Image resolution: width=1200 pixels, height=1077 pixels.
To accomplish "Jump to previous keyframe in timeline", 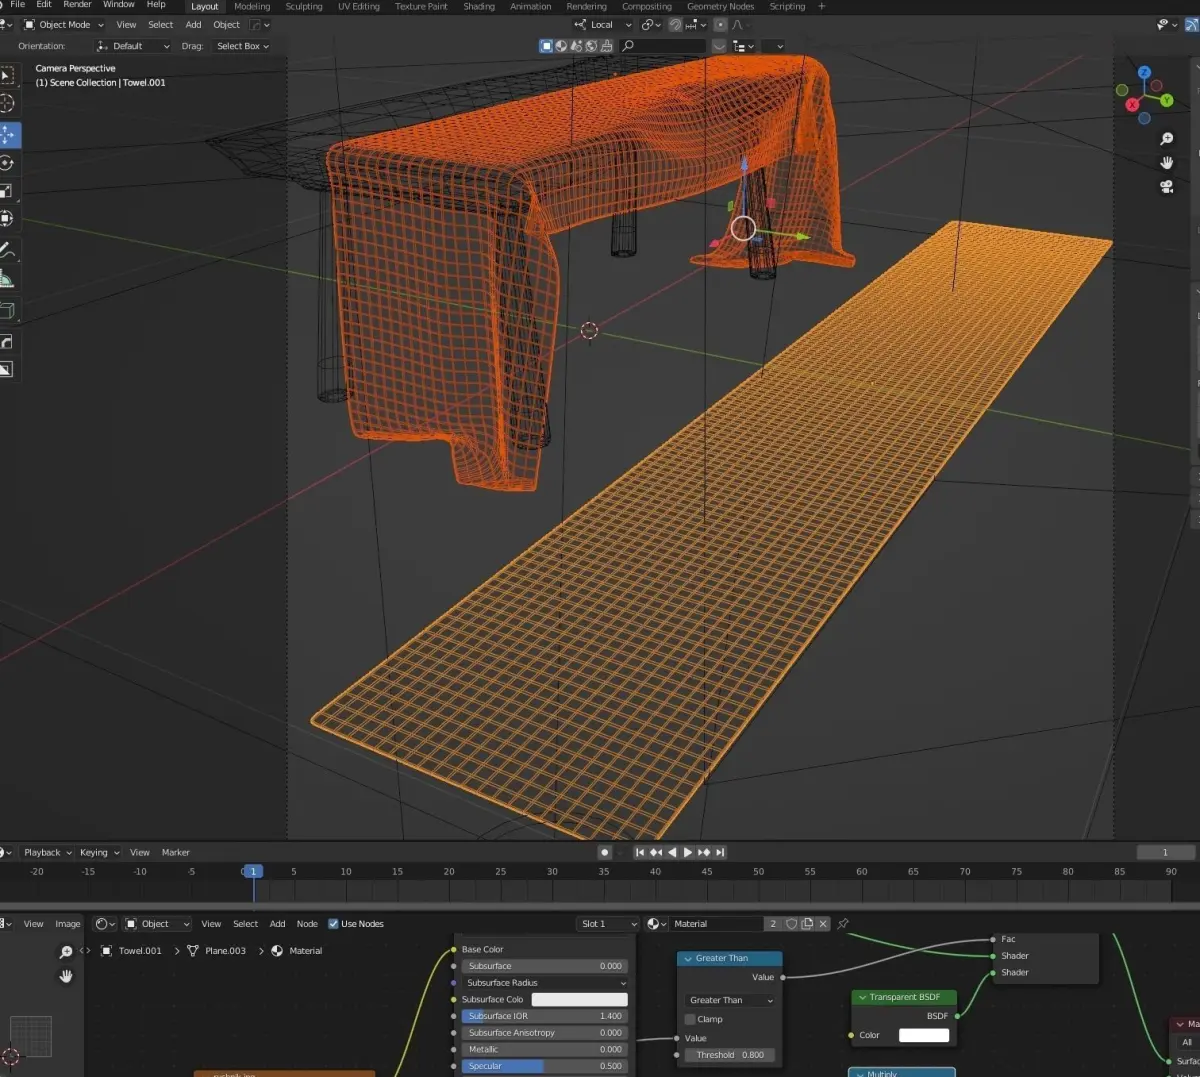I will pyautogui.click(x=656, y=852).
